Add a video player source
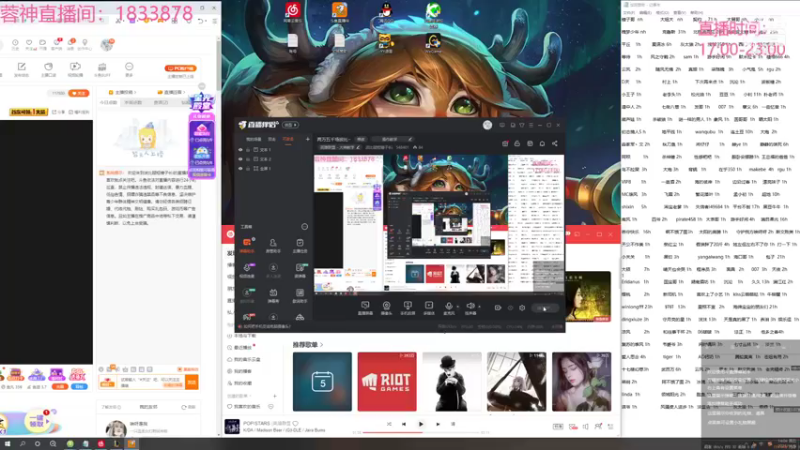800x450 pixels. pyautogui.click(x=429, y=308)
